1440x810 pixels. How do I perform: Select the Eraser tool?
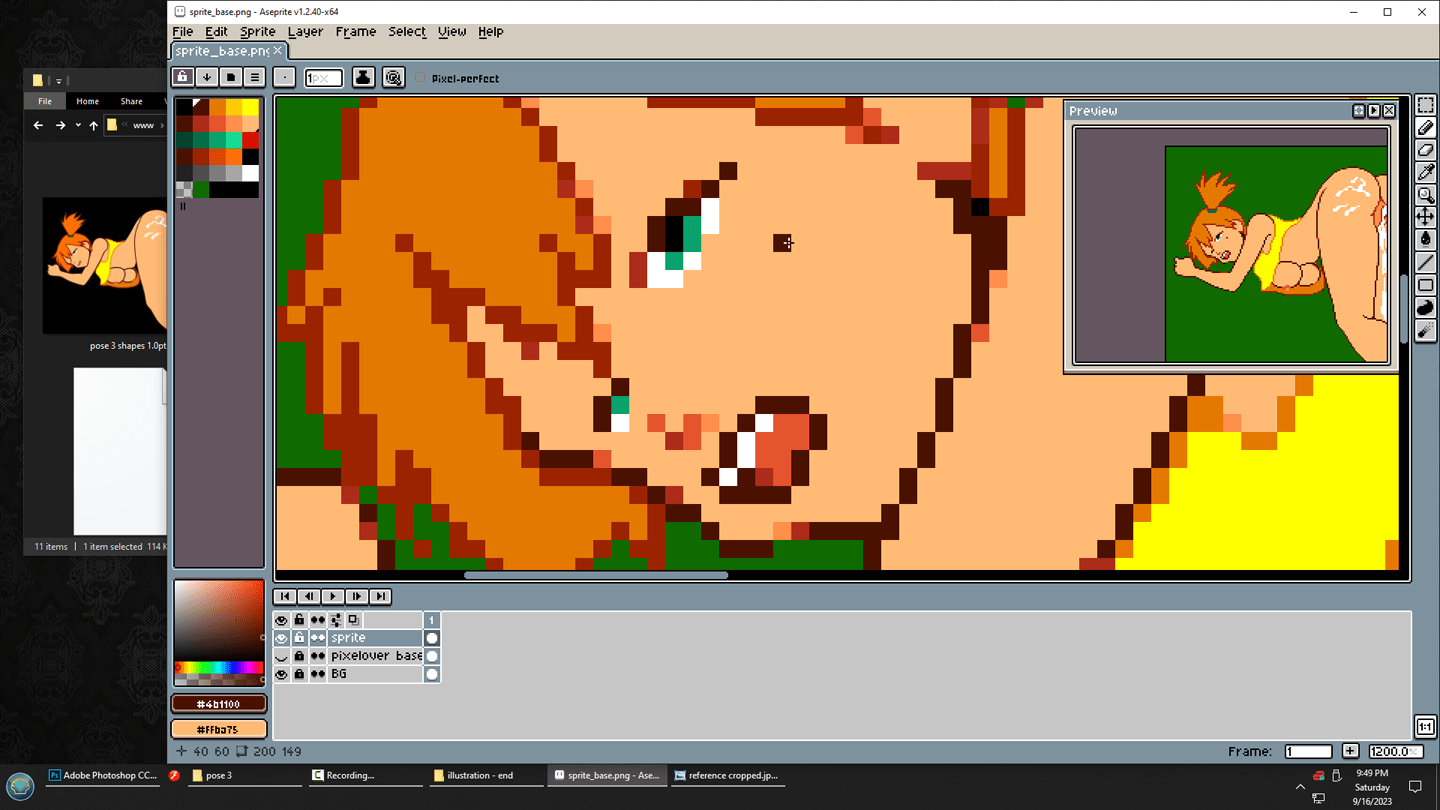point(1426,150)
